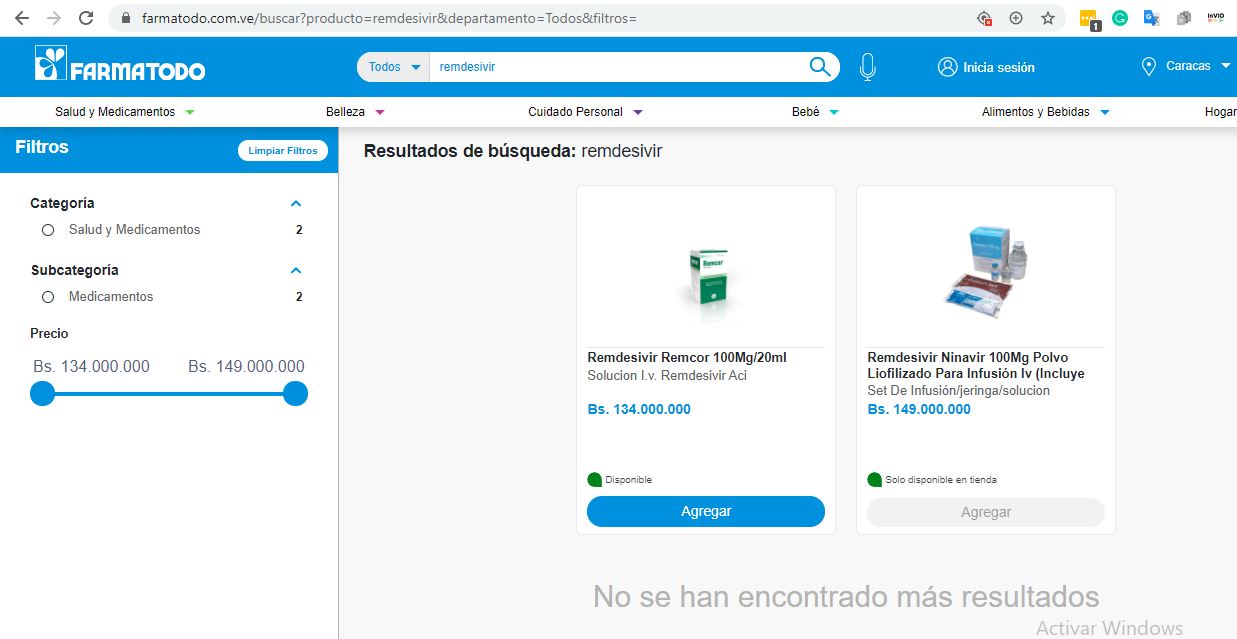Click the browser forward arrow
Viewport: 1237px width, 639px height.
54,18
